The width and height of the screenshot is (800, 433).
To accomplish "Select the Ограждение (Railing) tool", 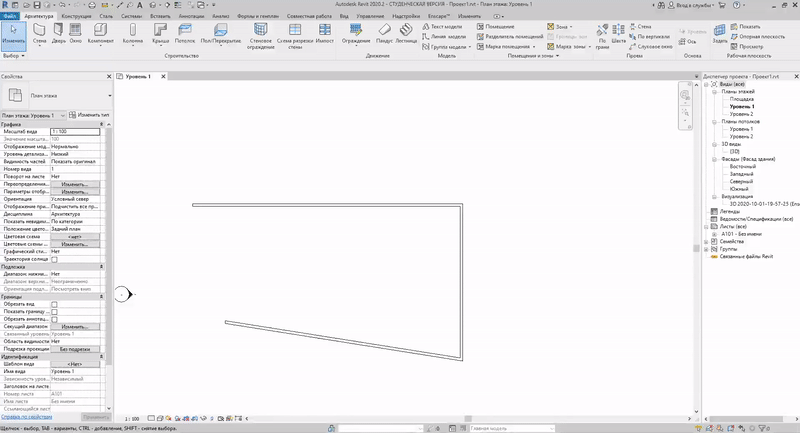I will pyautogui.click(x=356, y=33).
